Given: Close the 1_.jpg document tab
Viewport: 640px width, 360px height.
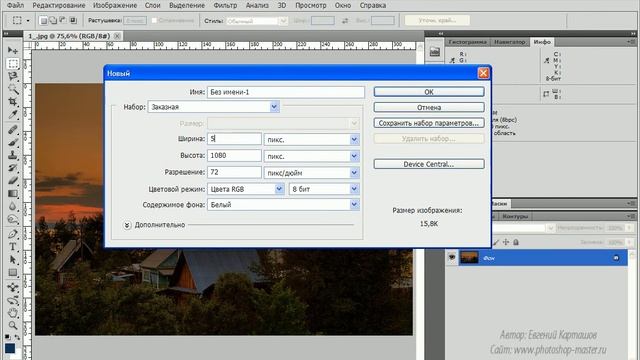Looking at the screenshot, I should tap(117, 36).
